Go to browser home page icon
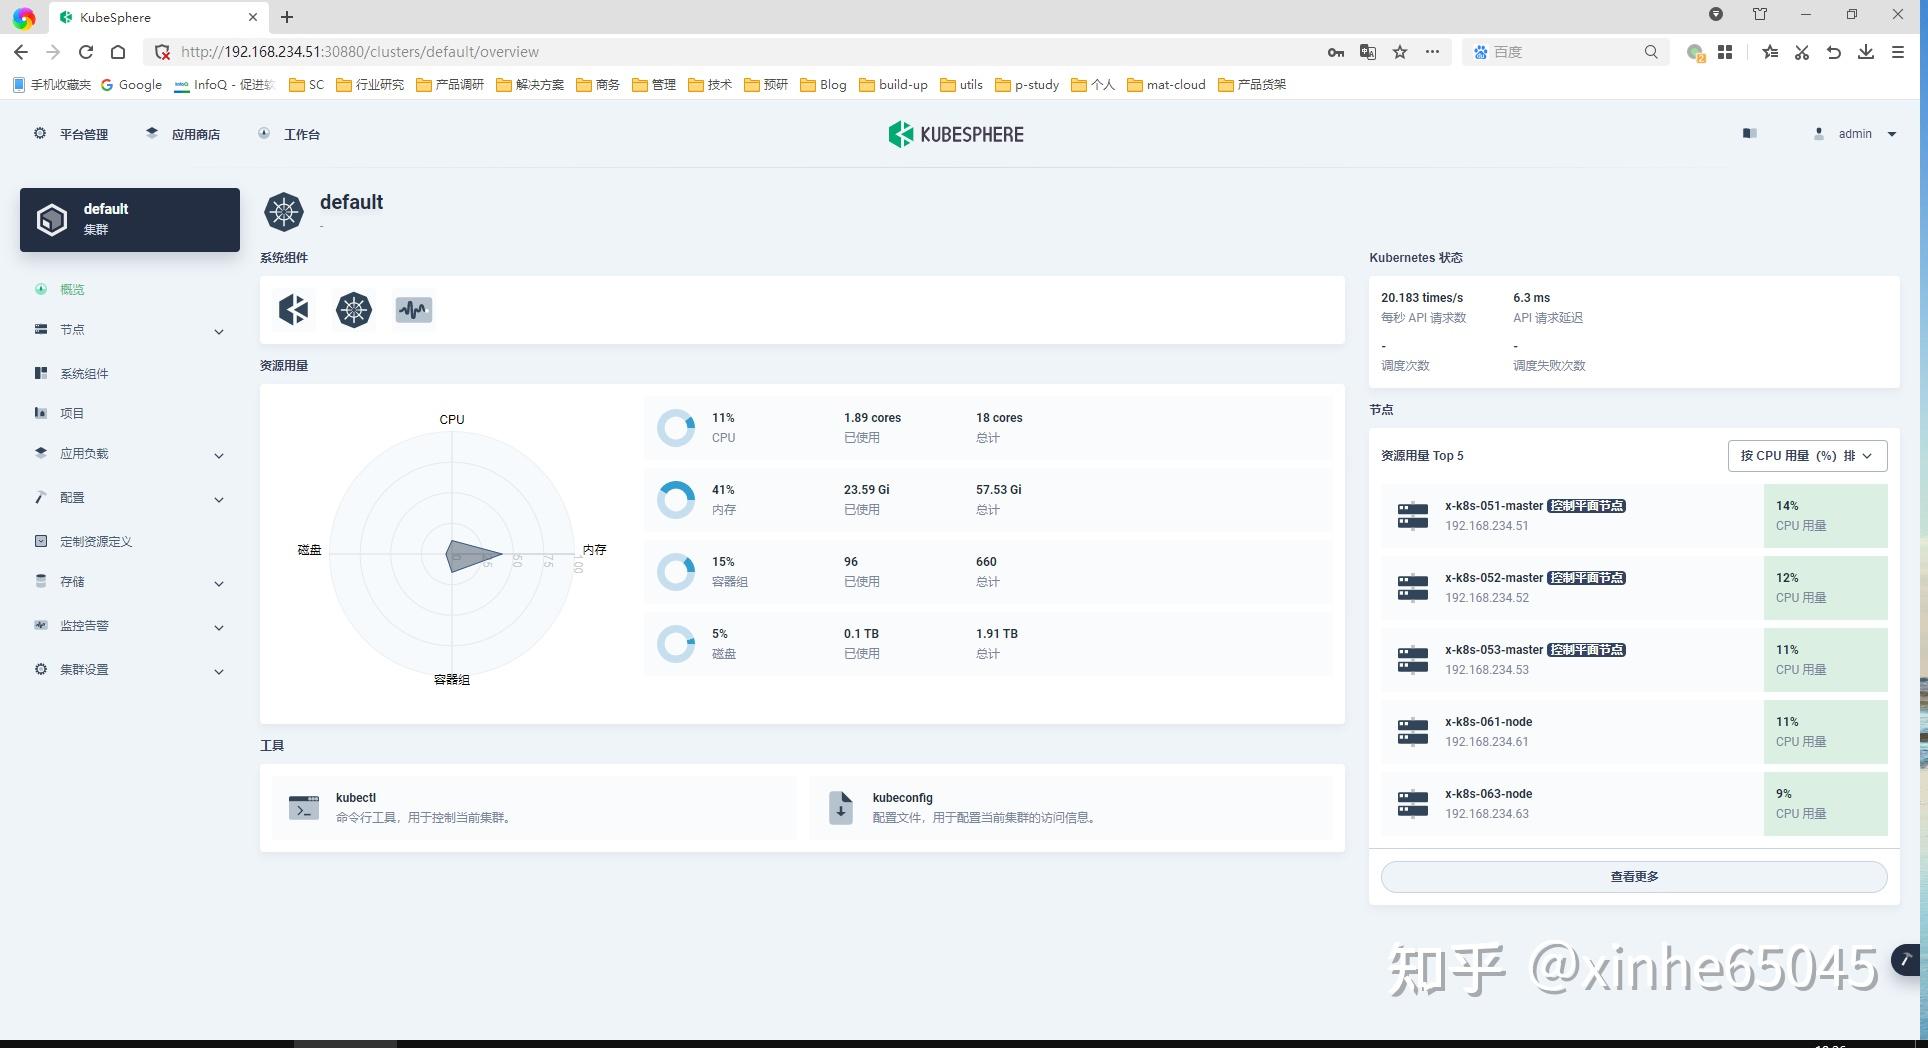 pyautogui.click(x=118, y=52)
